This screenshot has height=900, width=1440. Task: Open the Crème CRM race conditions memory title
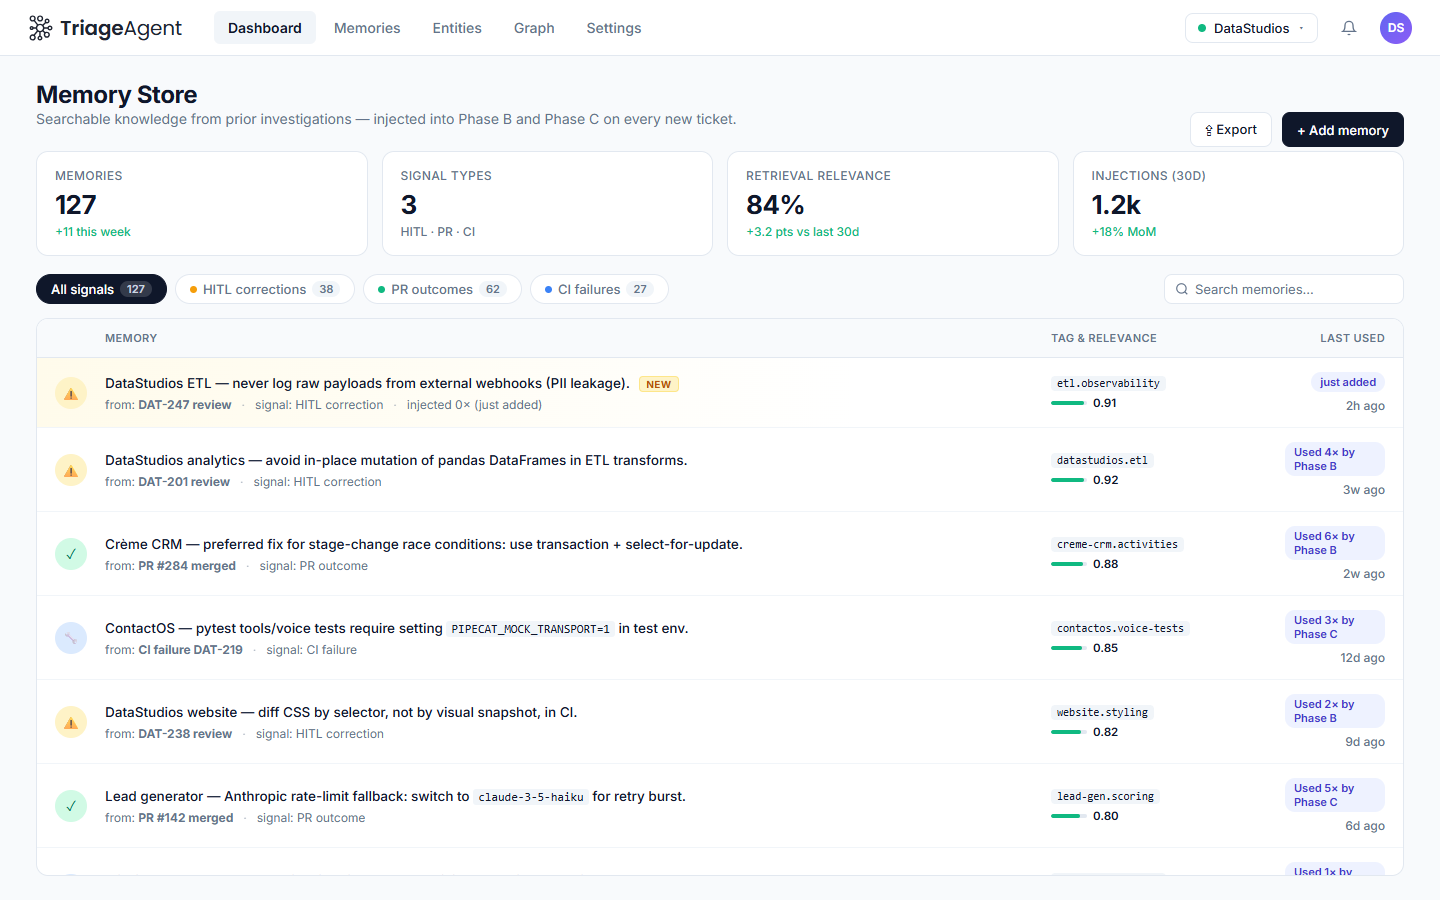[424, 544]
